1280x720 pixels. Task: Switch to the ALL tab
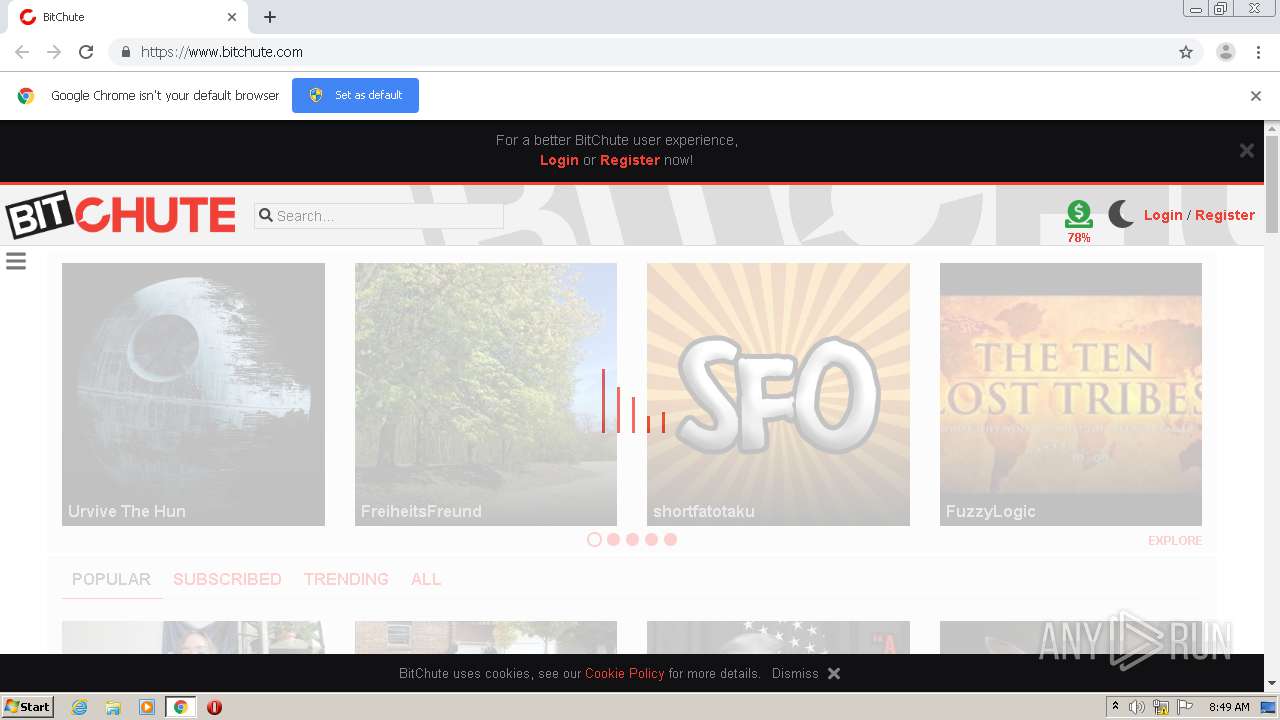[426, 579]
